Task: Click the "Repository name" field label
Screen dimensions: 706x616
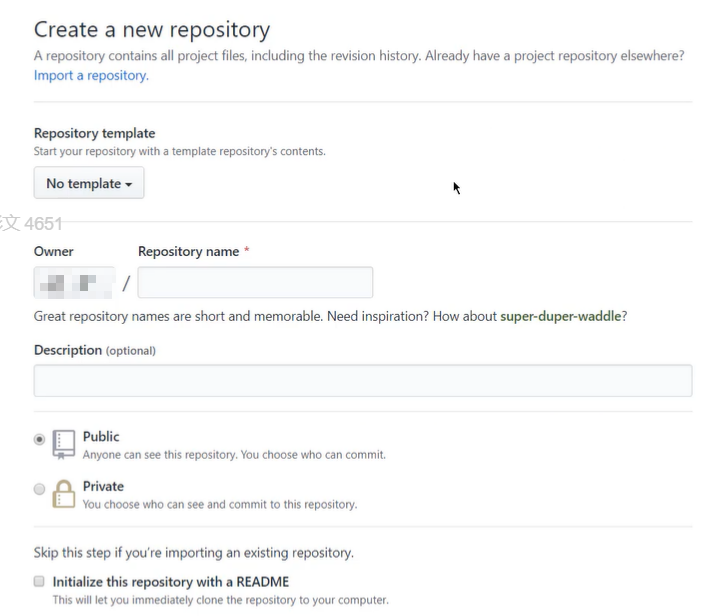Action: (x=188, y=252)
